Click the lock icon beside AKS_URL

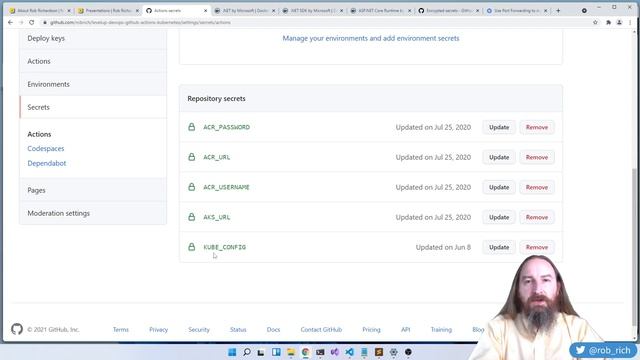[x=191, y=217]
